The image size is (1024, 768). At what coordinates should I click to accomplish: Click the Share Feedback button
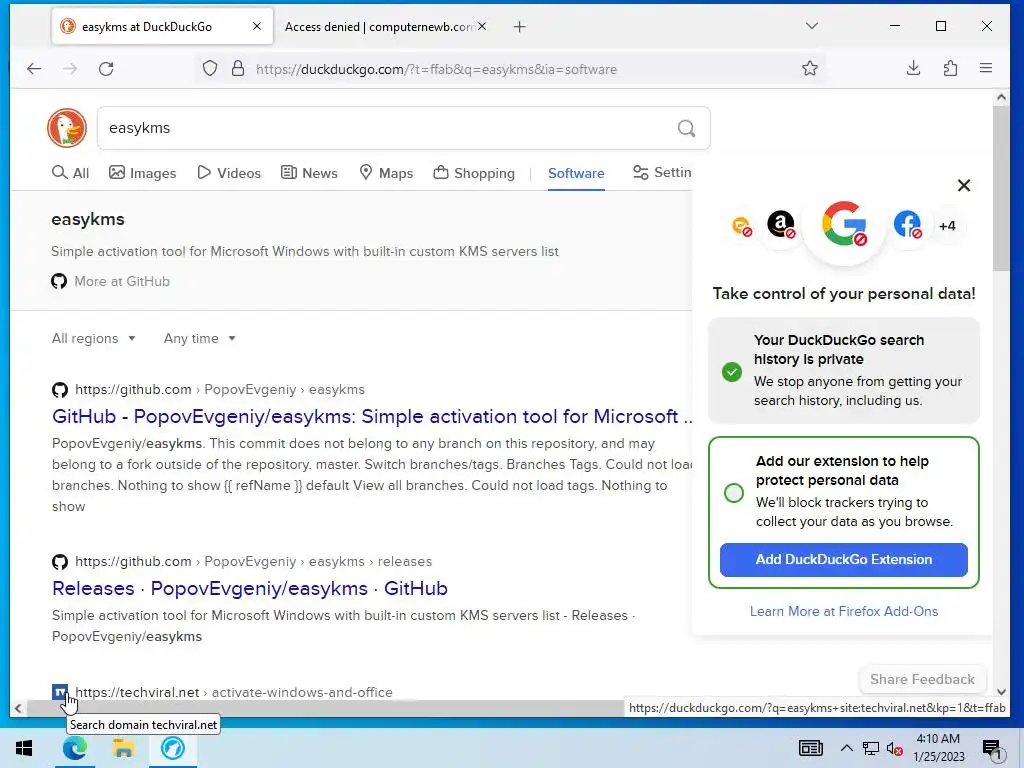point(922,679)
